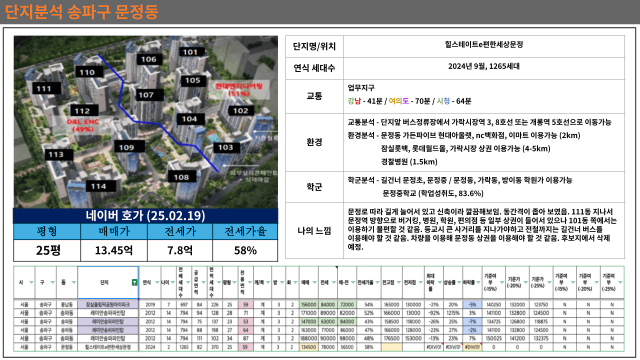This screenshot has height=360, width=640.
Task: Click building label 114 on the aerial image
Action: 98,187
